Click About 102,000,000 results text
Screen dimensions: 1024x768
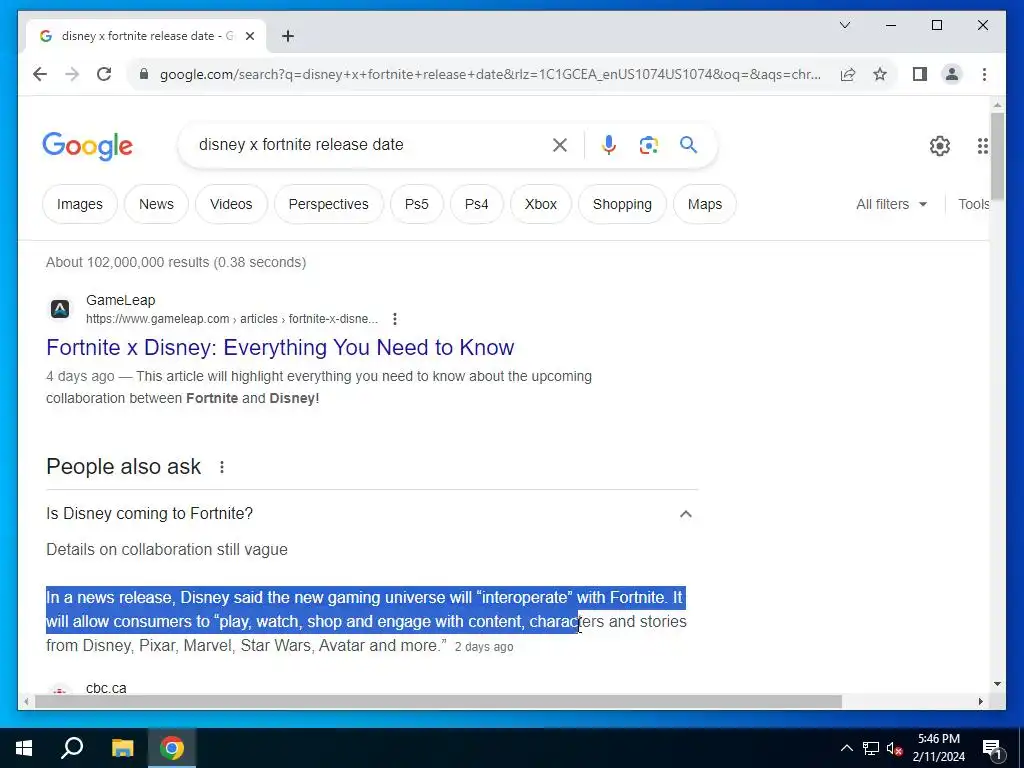click(x=176, y=262)
